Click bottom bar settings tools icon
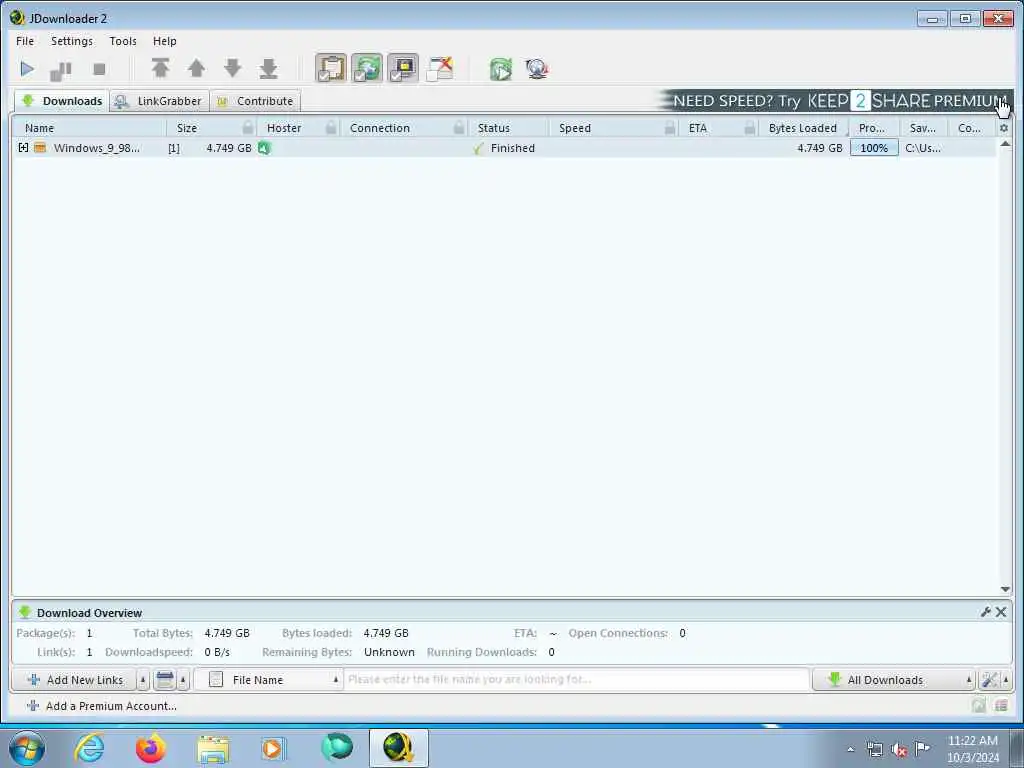Image resolution: width=1024 pixels, height=768 pixels. [989, 680]
